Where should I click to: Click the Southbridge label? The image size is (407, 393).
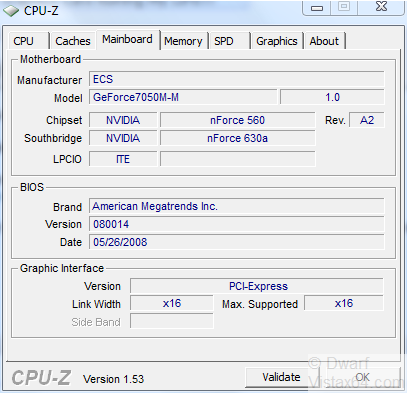click(x=53, y=138)
